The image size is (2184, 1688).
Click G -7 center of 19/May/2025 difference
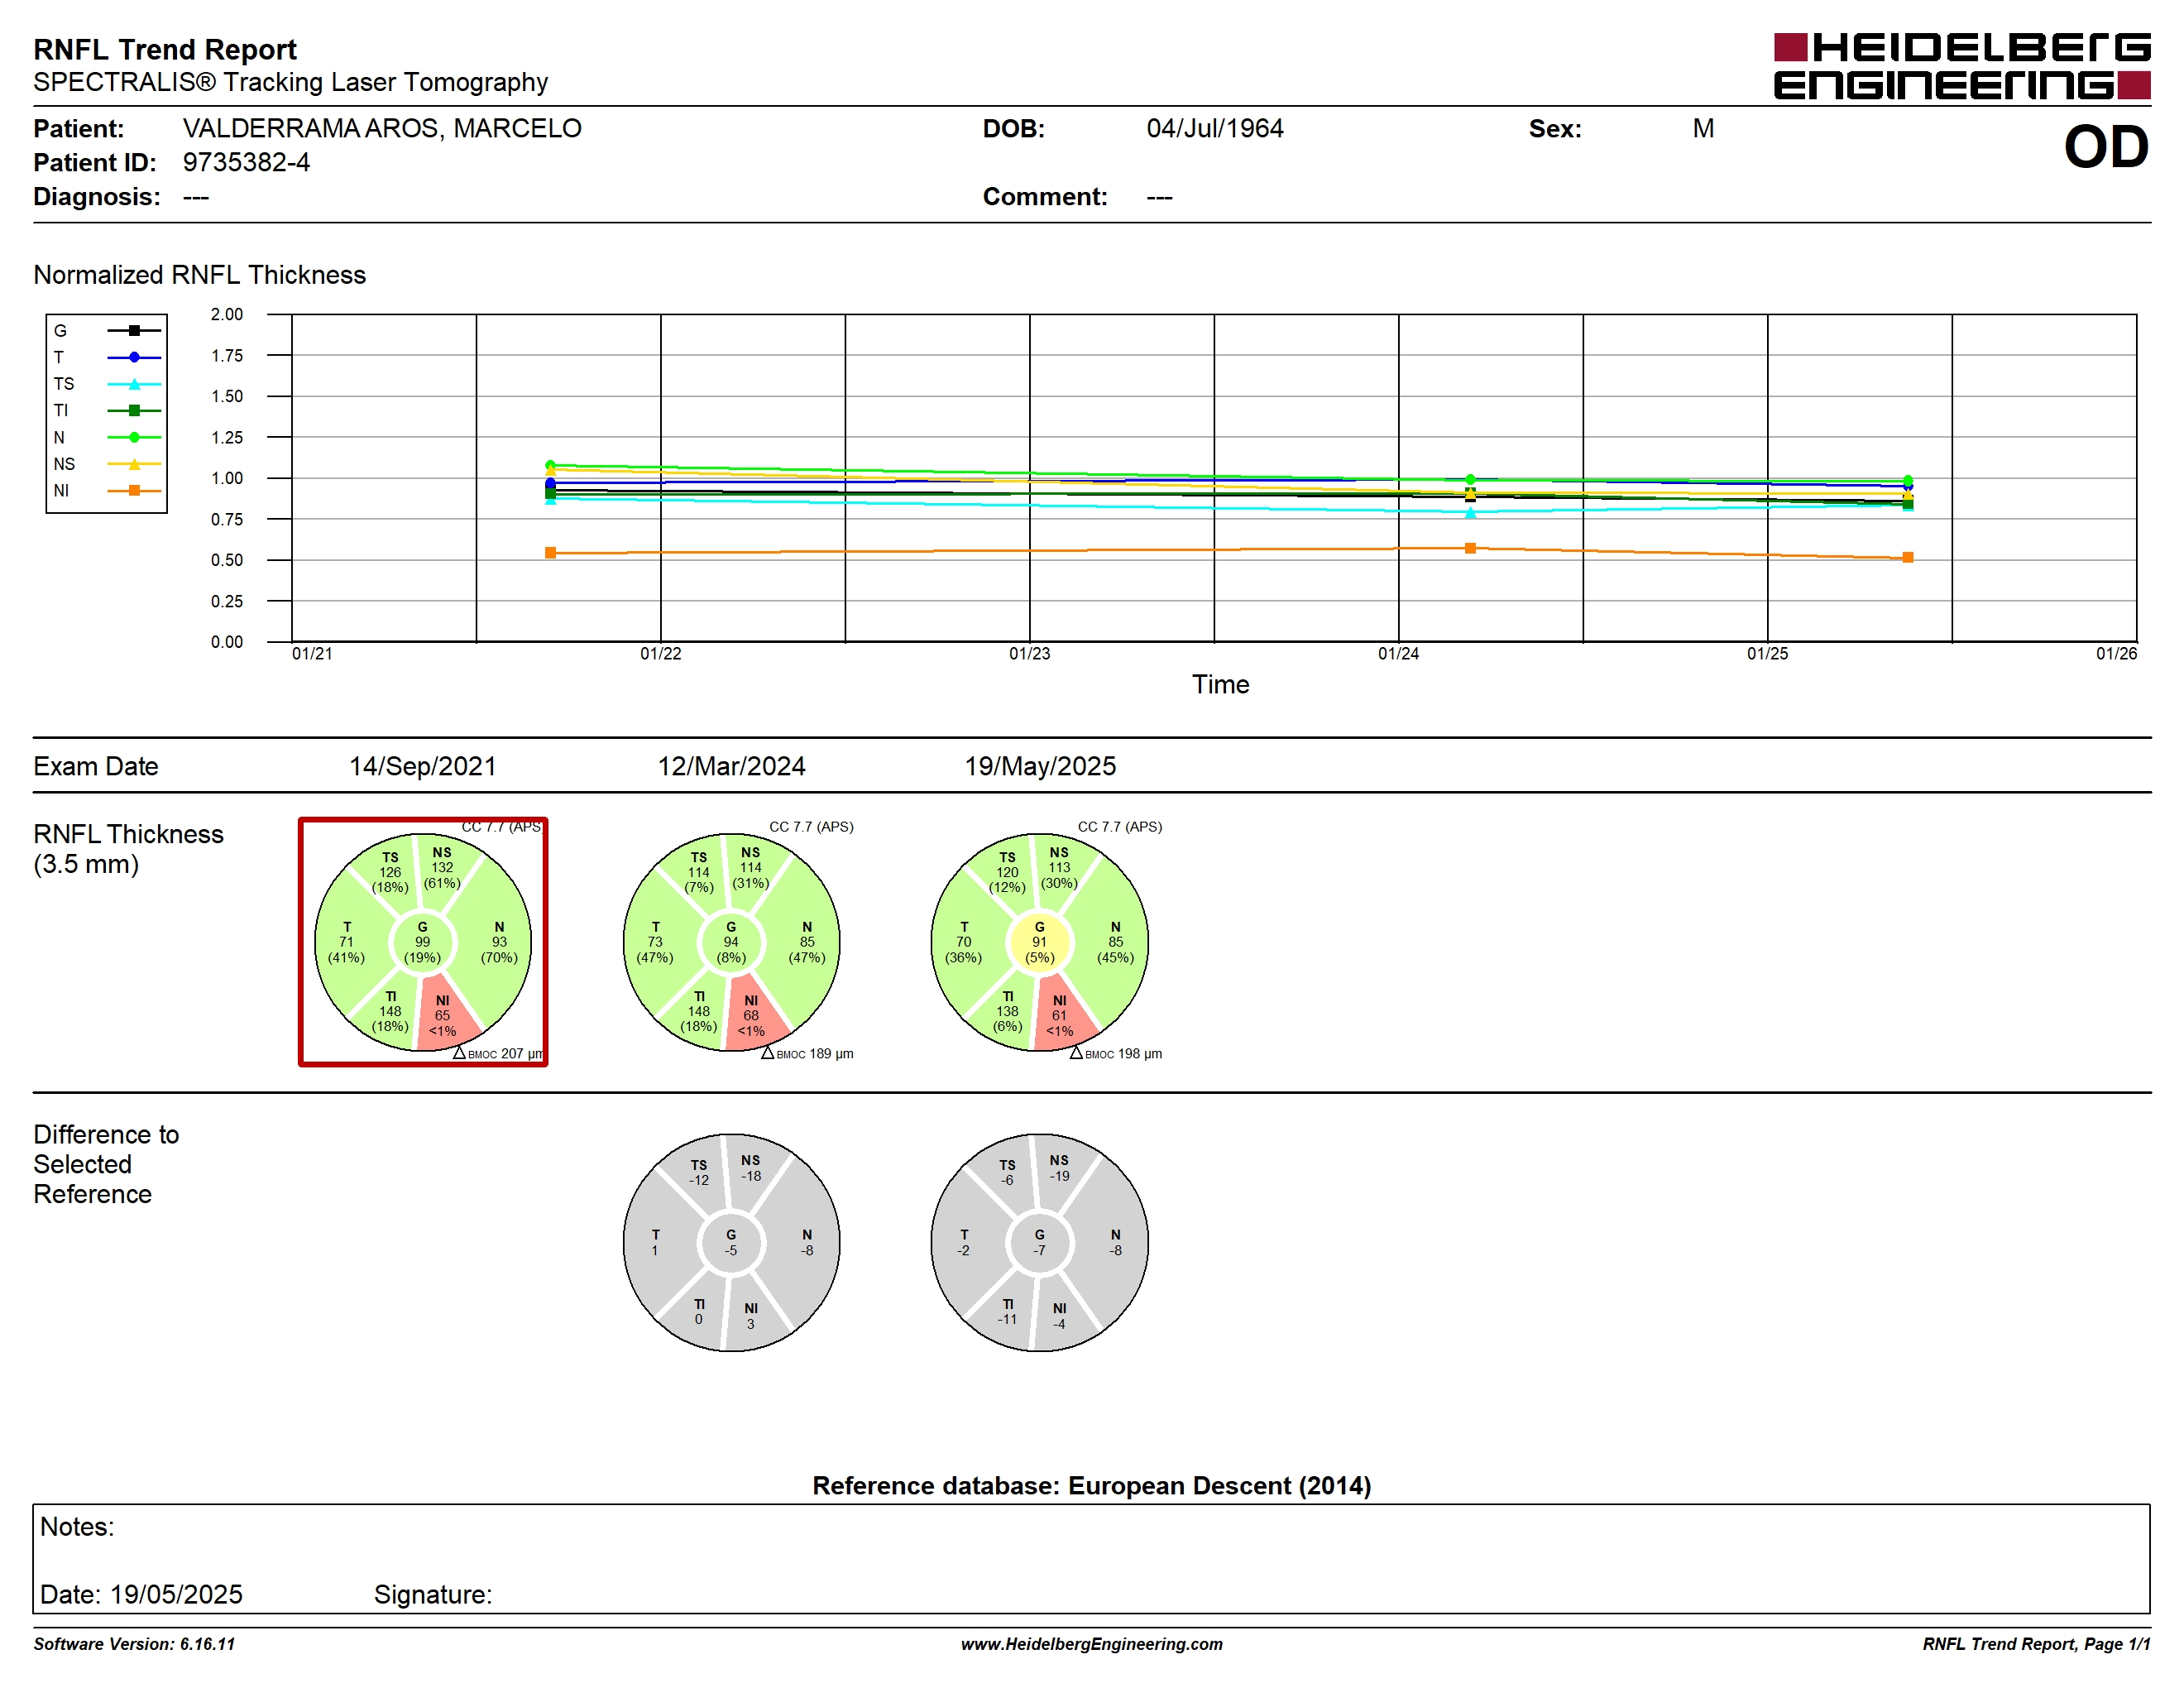tap(1040, 1242)
